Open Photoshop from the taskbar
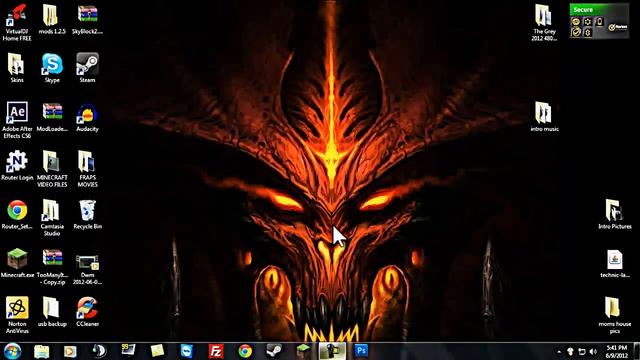The image size is (640, 360). click(361, 351)
